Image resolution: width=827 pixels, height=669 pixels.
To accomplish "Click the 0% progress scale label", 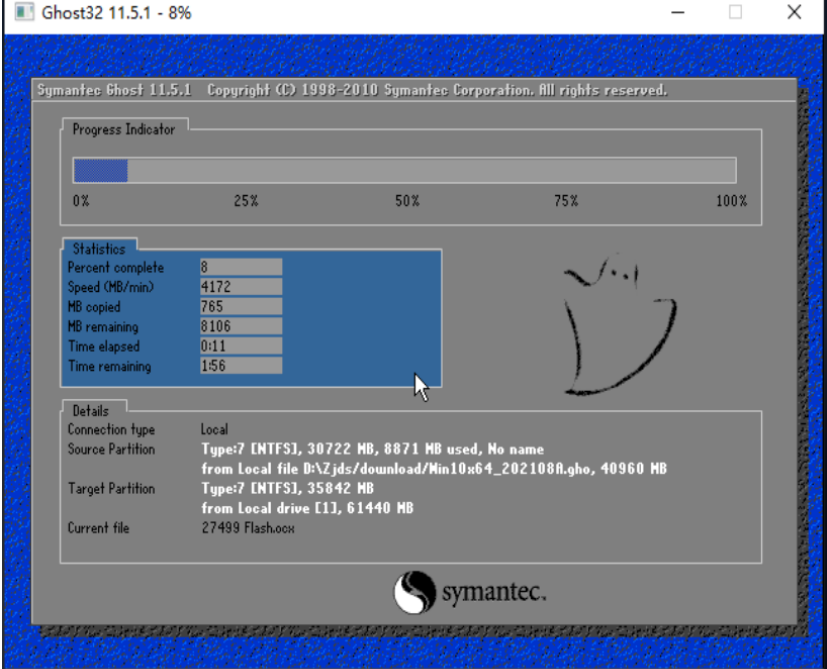I will pyautogui.click(x=81, y=201).
